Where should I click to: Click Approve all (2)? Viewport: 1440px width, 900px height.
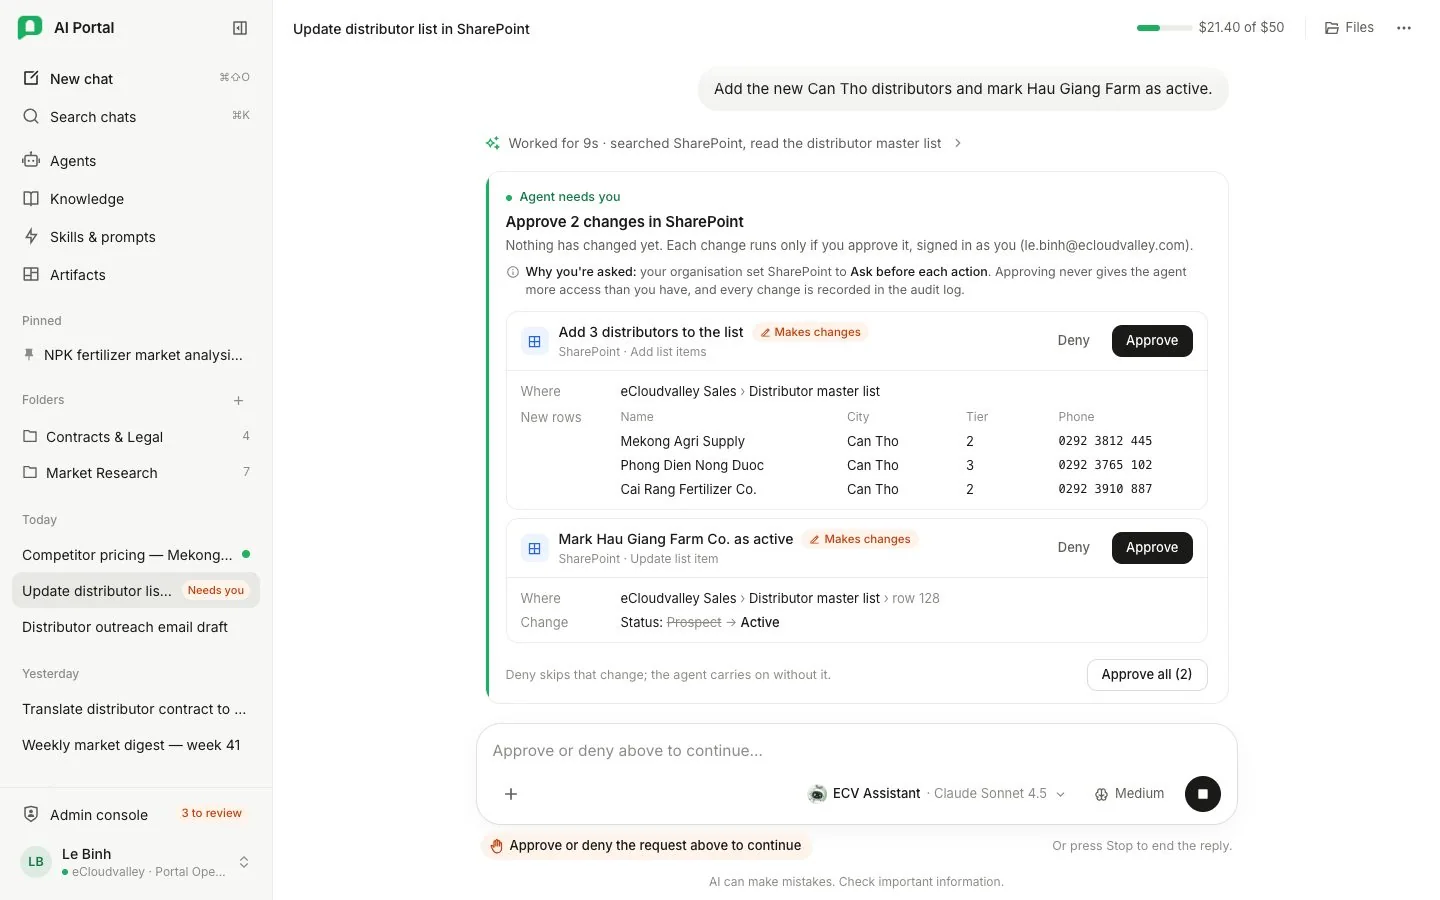(1147, 674)
